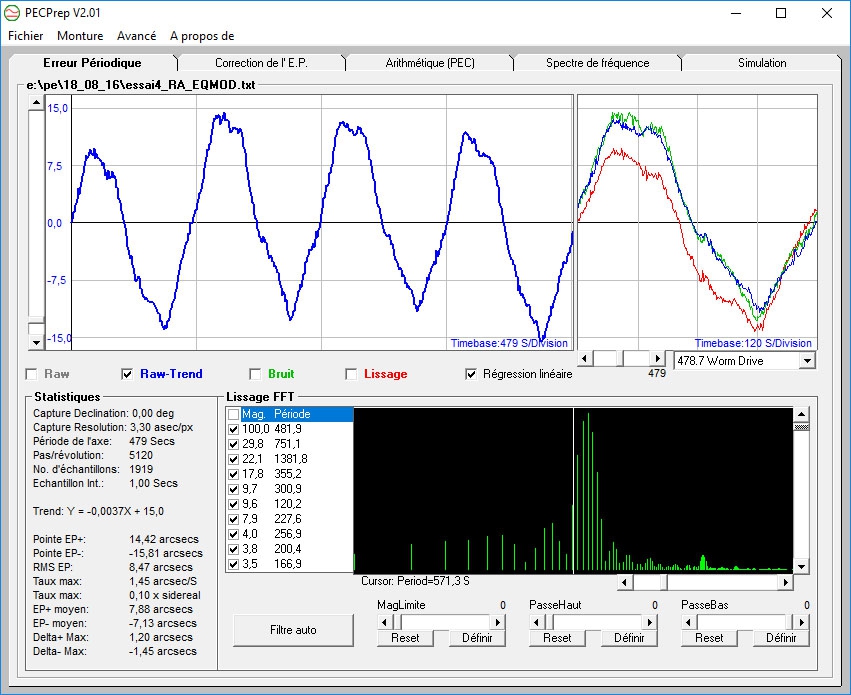The height and width of the screenshot is (695, 851).
Task: Uncheck the 100,0 / 481,9 period entry
Action: (233, 428)
